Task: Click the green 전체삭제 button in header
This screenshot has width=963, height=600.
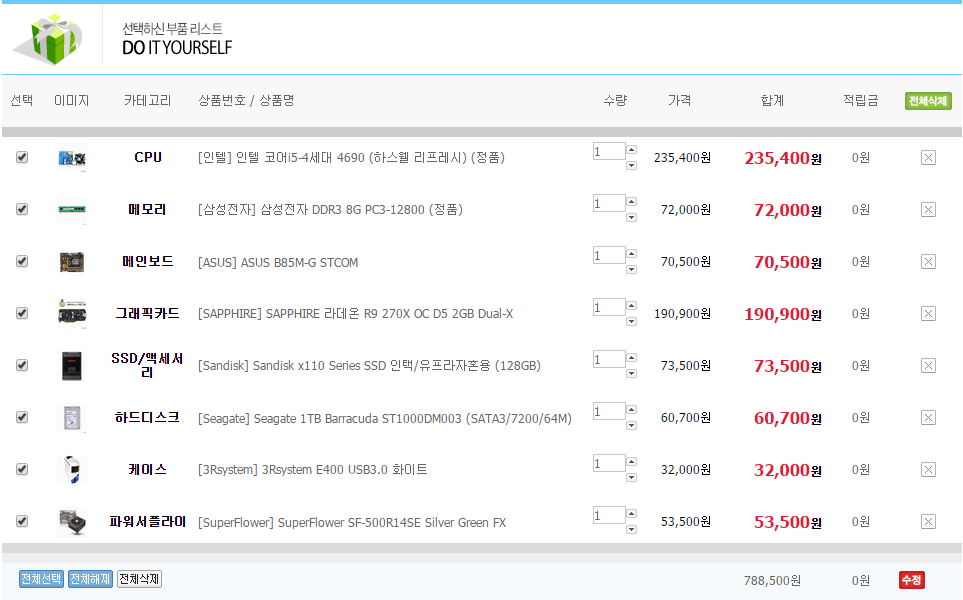Action: click(x=928, y=101)
